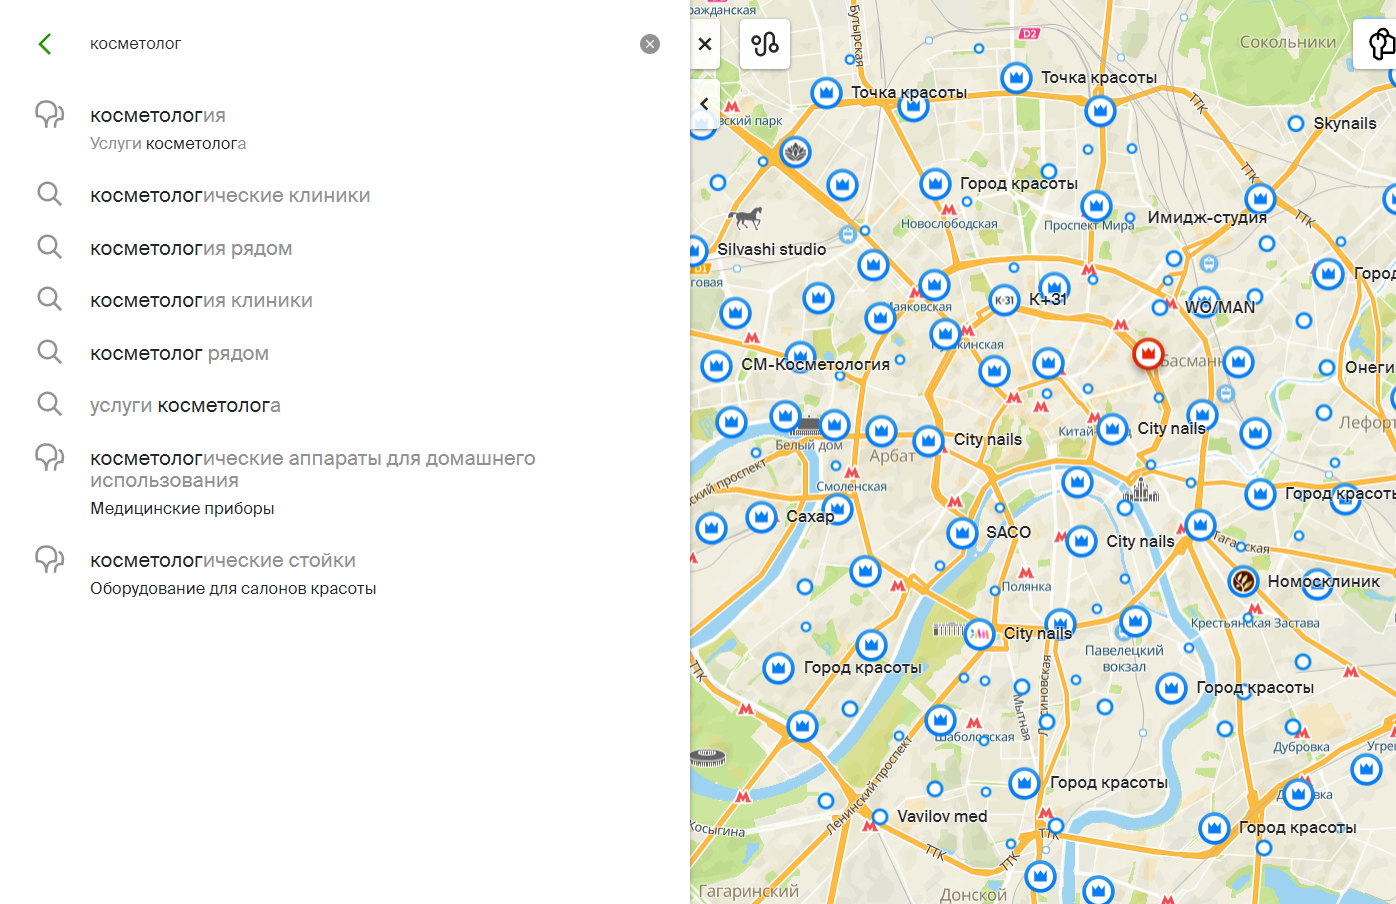Click 'Новослободская' metro station label
Viewport: 1396px width, 904px height.
click(949, 223)
